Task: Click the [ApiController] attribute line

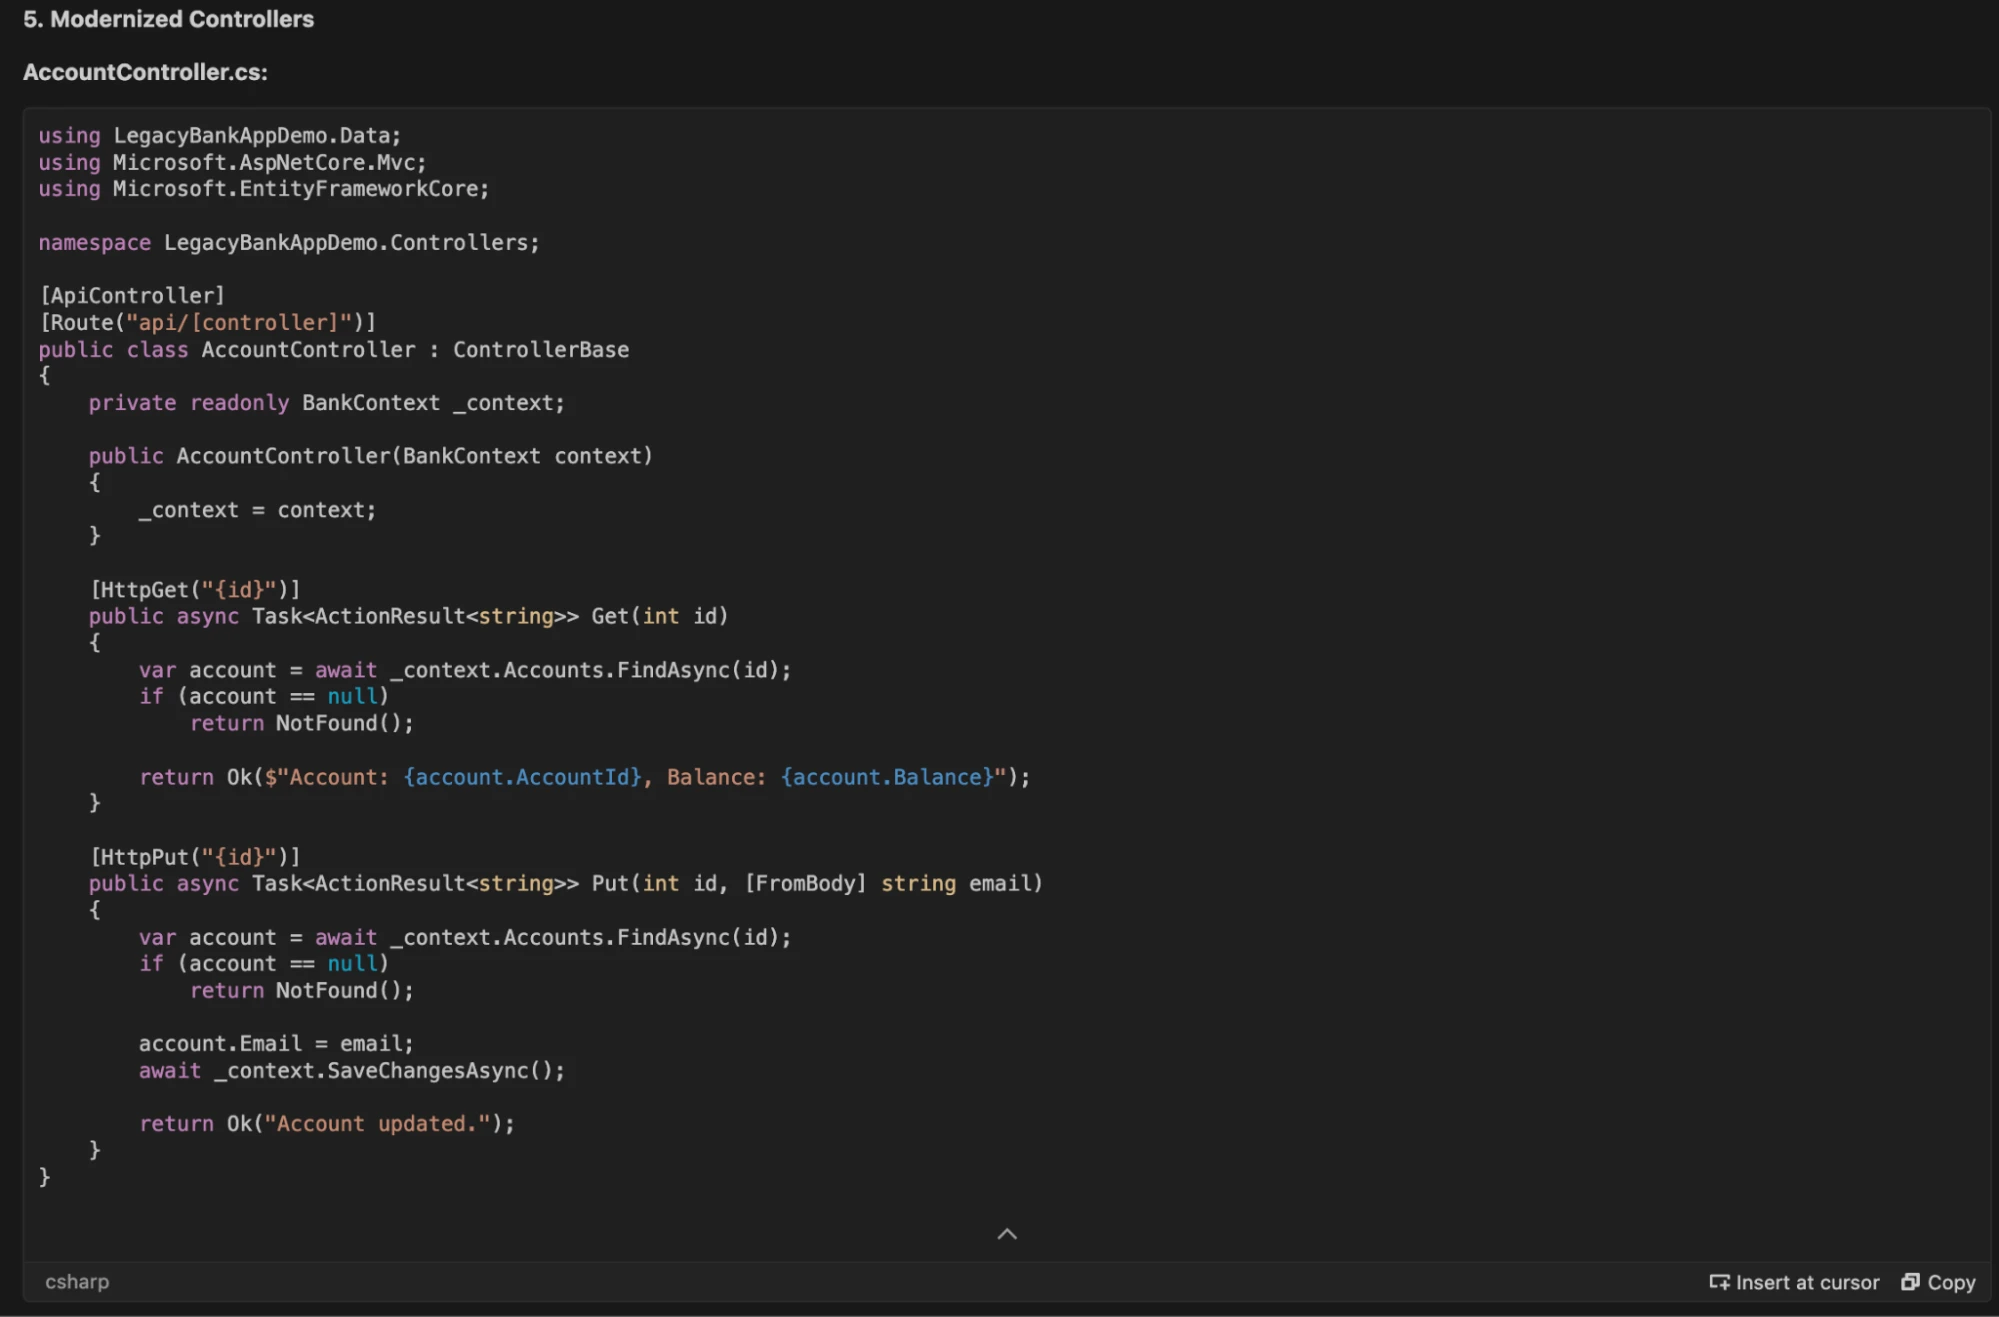Action: 132,296
